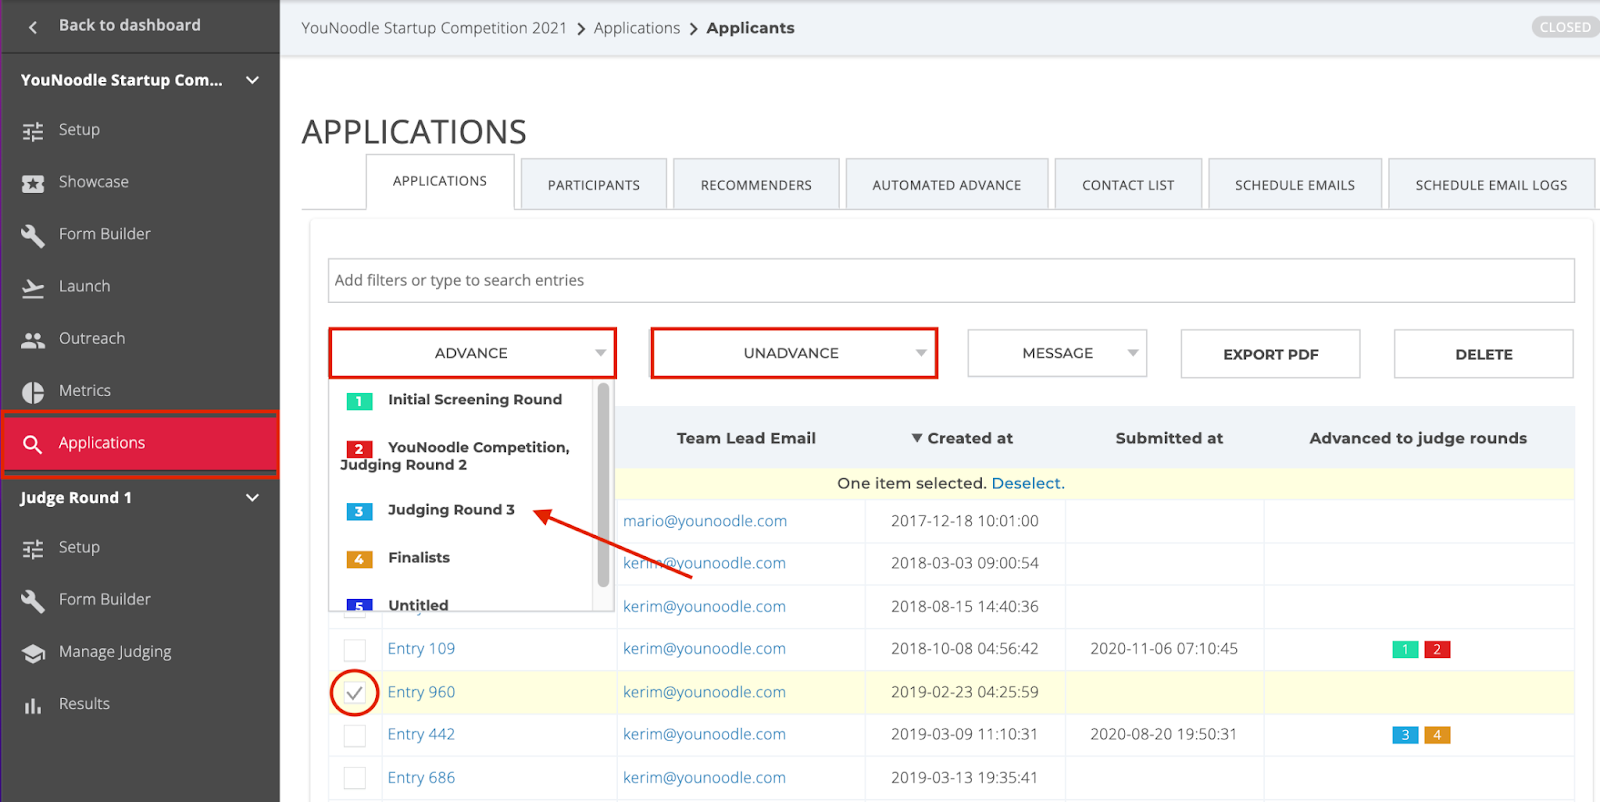Click the Launch airplane icon
Image resolution: width=1600 pixels, height=802 pixels.
(33, 288)
